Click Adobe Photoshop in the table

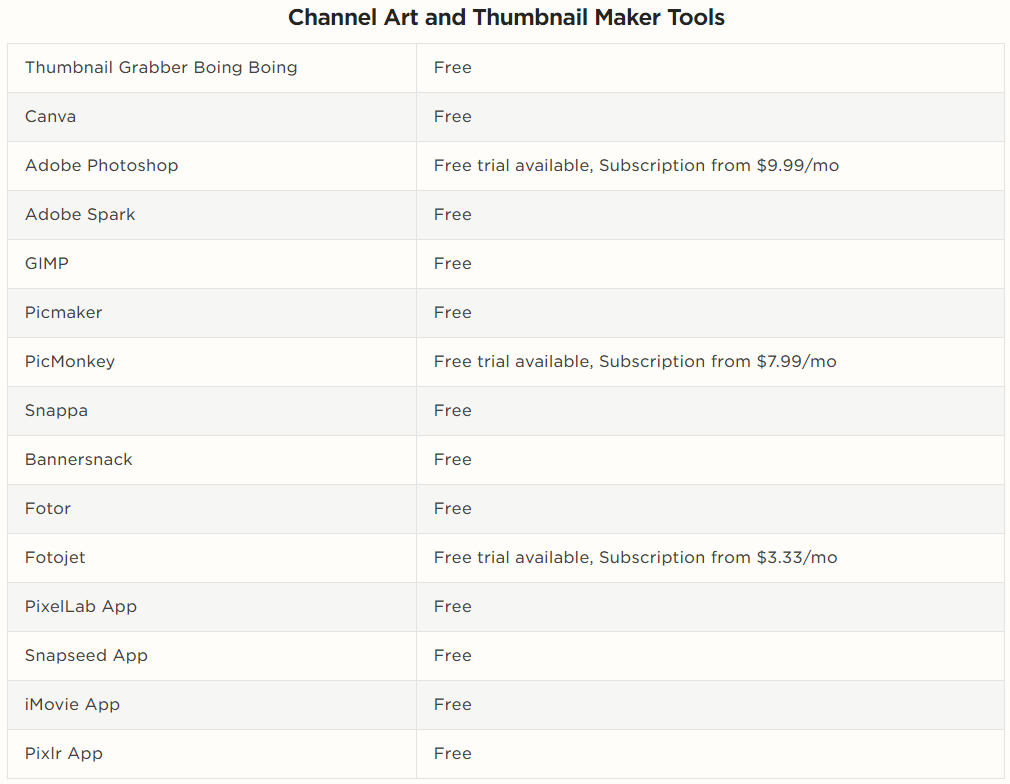pyautogui.click(x=102, y=166)
